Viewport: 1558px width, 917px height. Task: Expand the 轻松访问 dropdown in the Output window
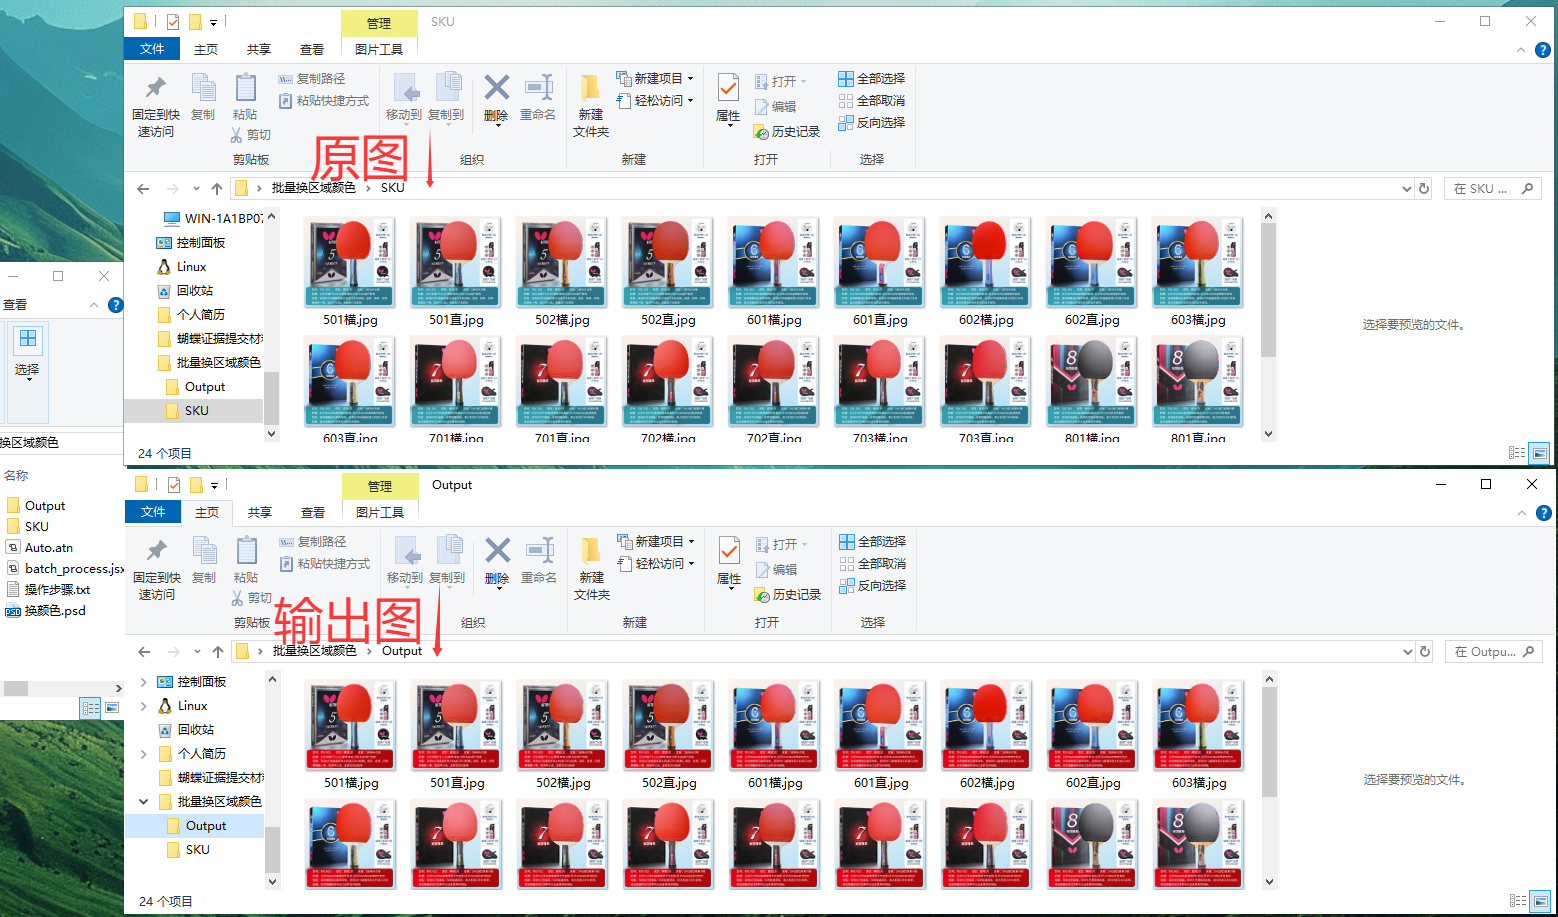(x=691, y=563)
